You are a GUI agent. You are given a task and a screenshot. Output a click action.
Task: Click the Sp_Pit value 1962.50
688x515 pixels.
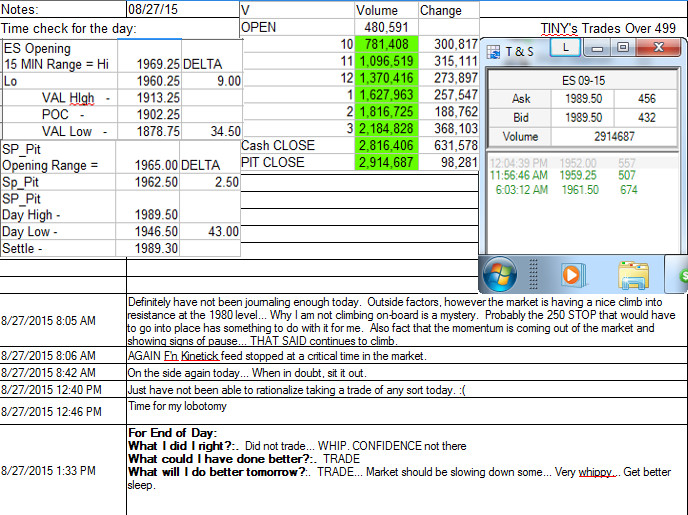point(148,182)
